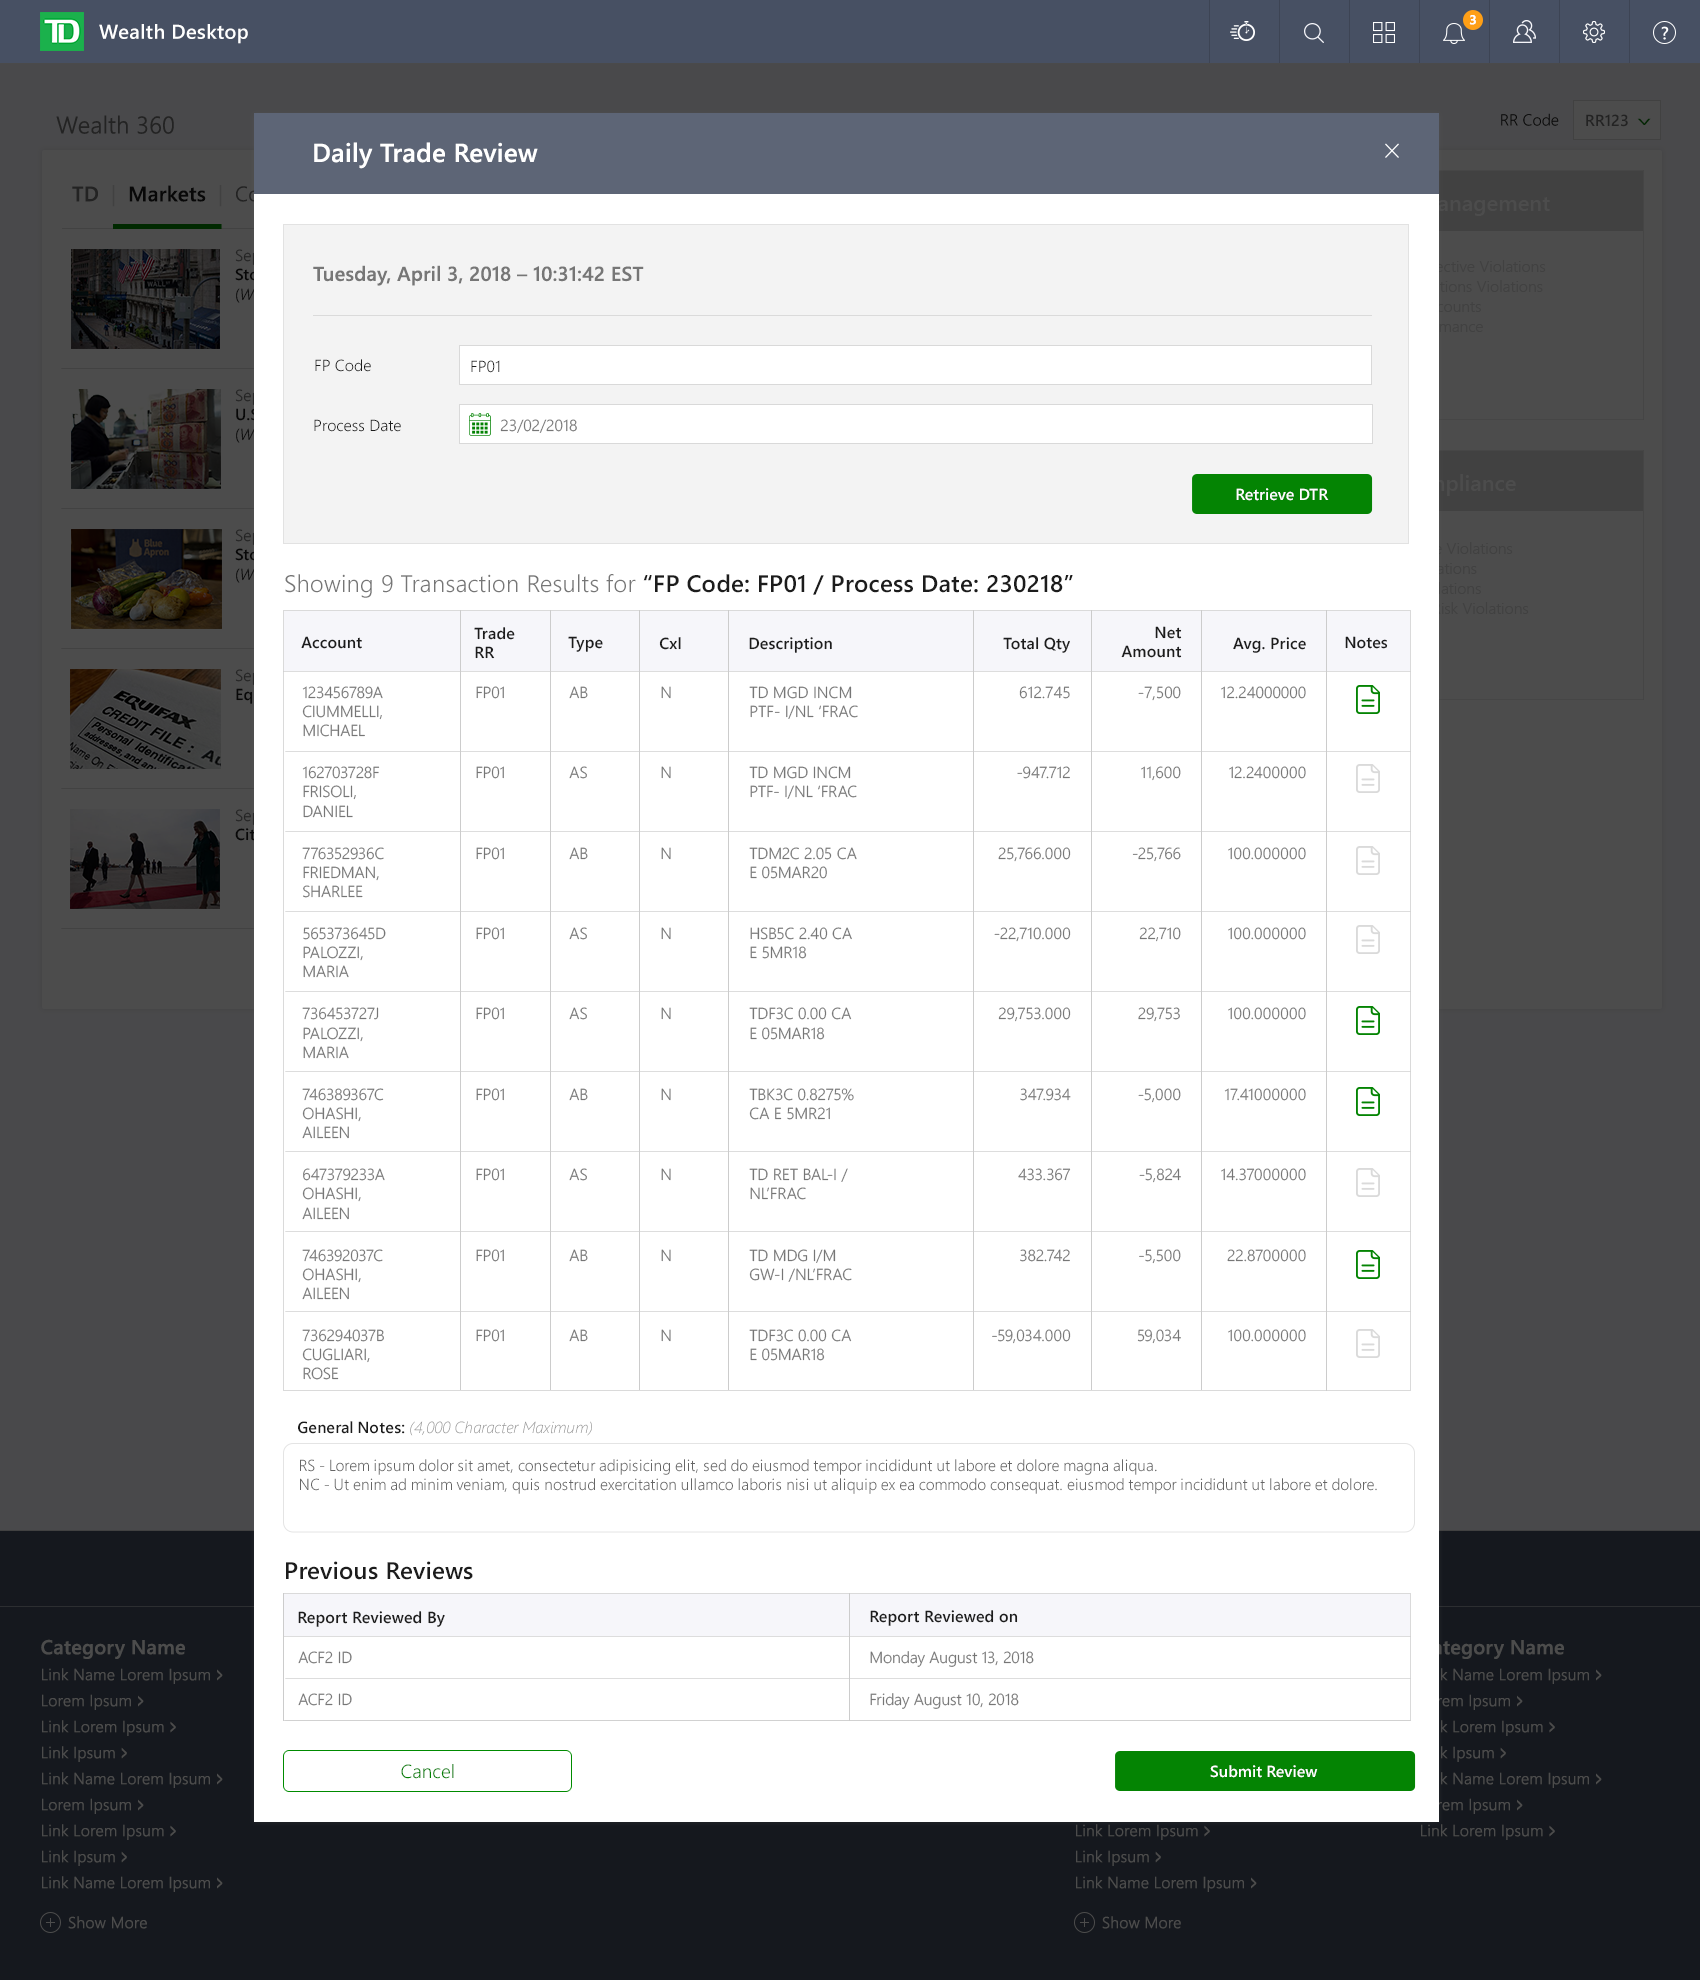Screen dimensions: 1700x1980
Task: Open the user profile icon in the header
Action: 1524,32
